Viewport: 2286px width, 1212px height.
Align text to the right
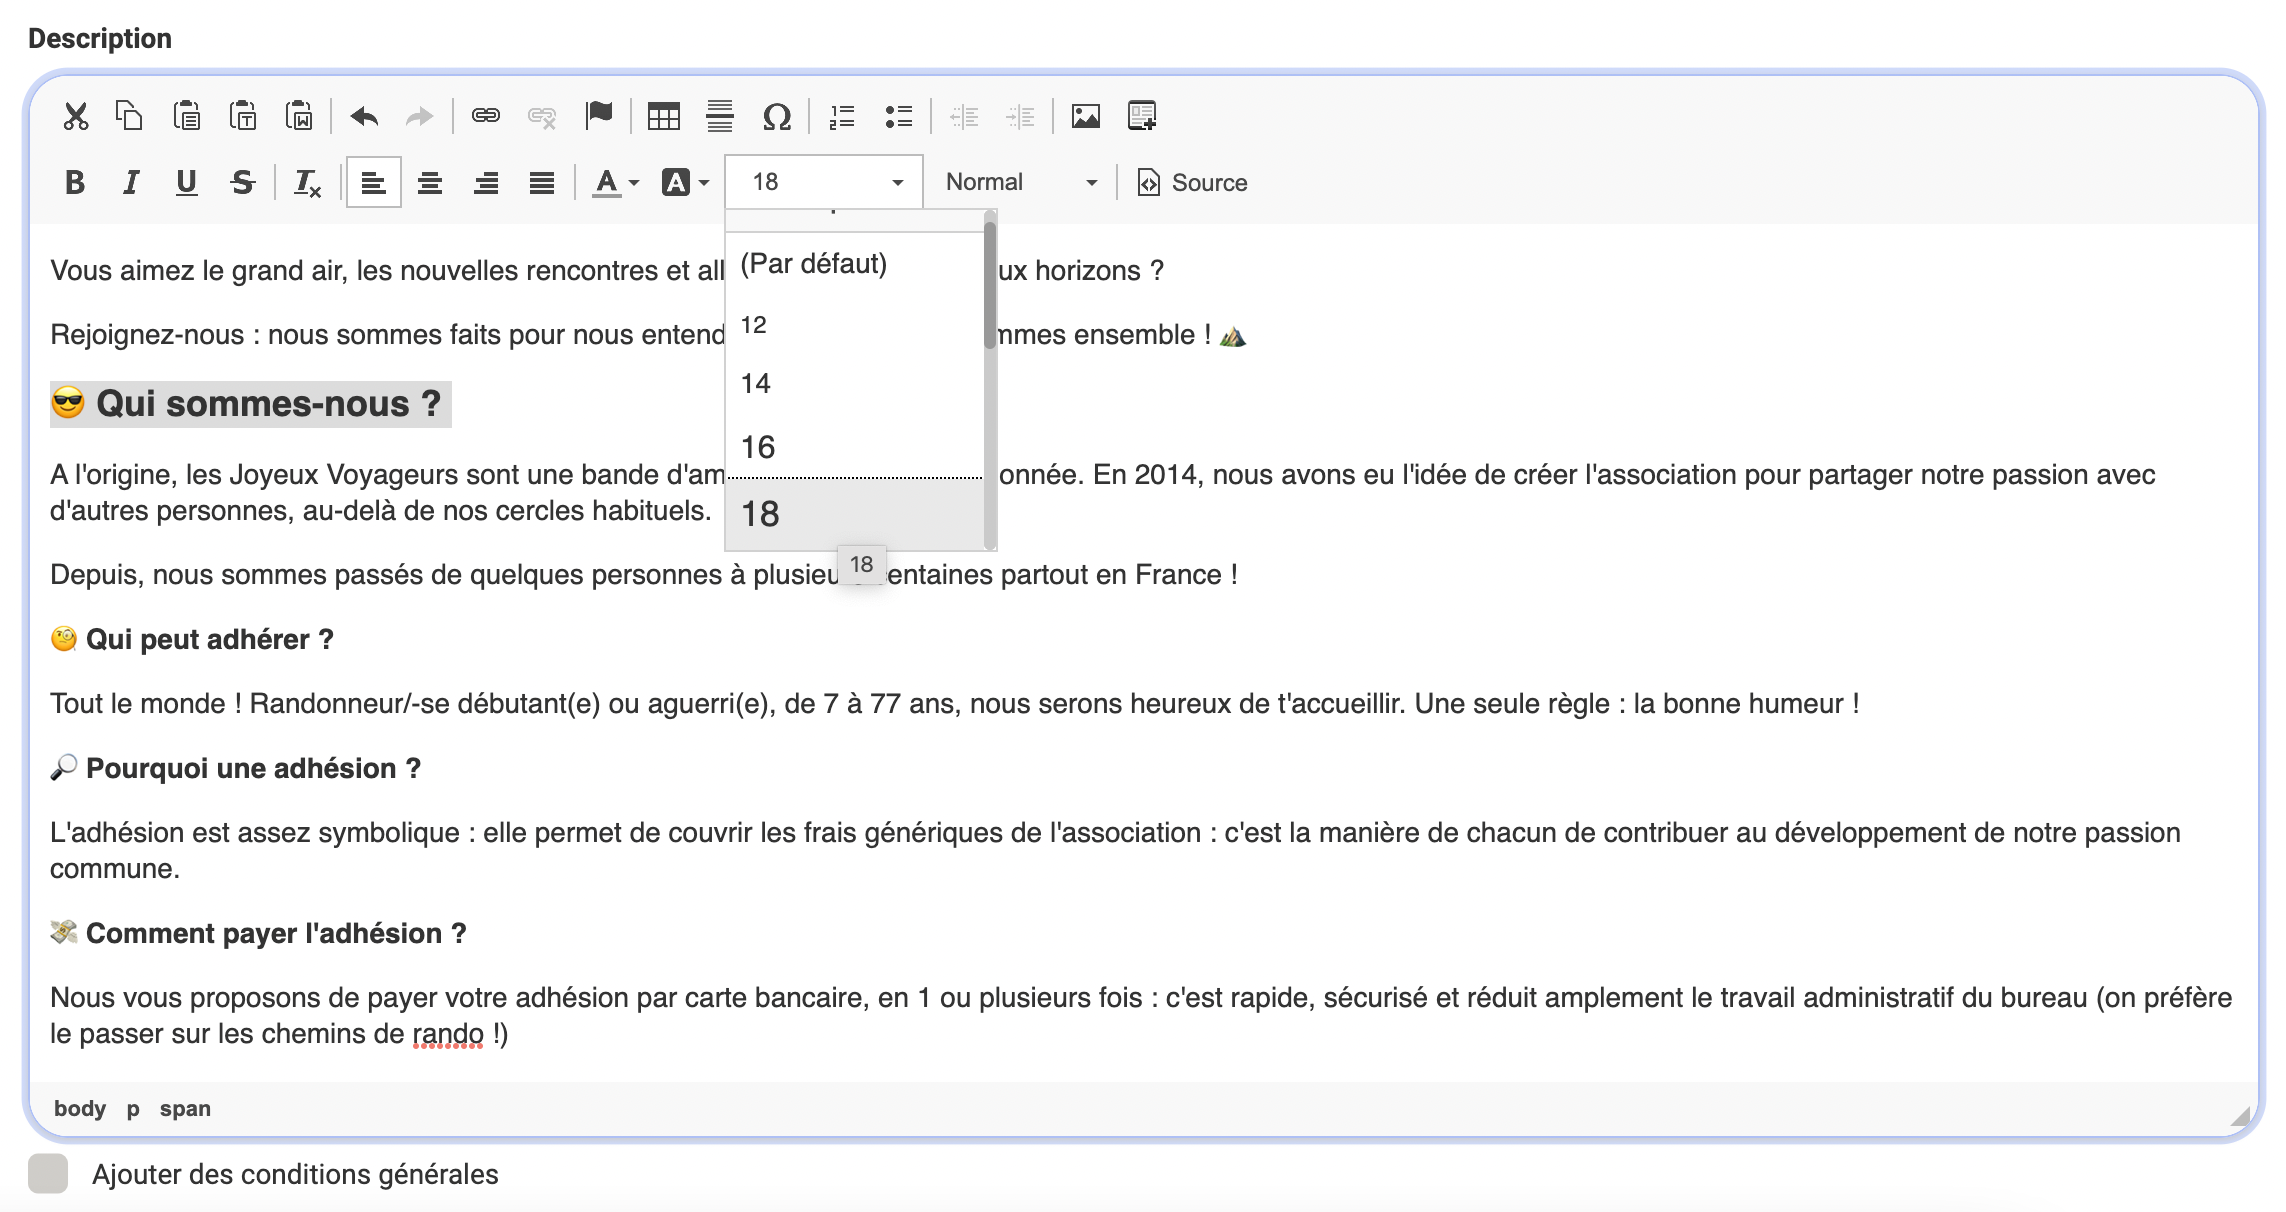pos(486,183)
